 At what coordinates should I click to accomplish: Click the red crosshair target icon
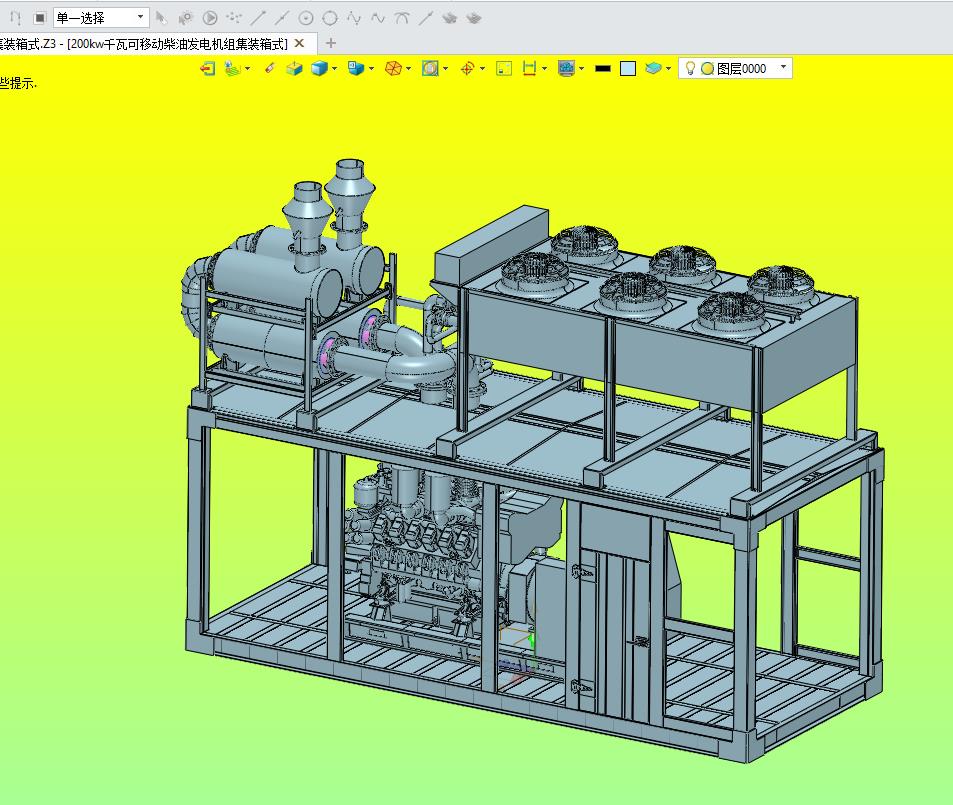click(x=467, y=69)
